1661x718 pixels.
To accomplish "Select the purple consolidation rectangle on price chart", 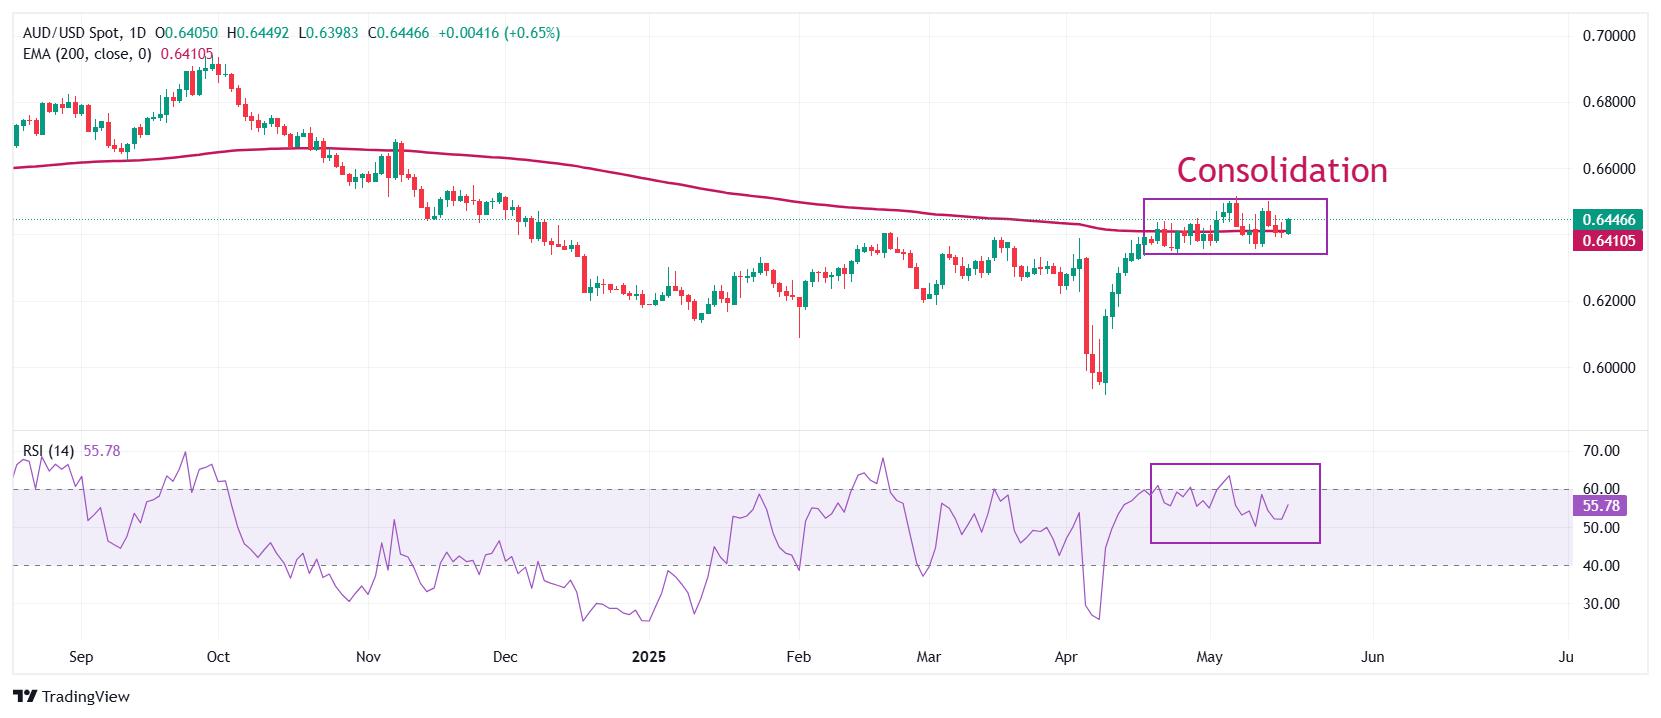I will [1235, 226].
